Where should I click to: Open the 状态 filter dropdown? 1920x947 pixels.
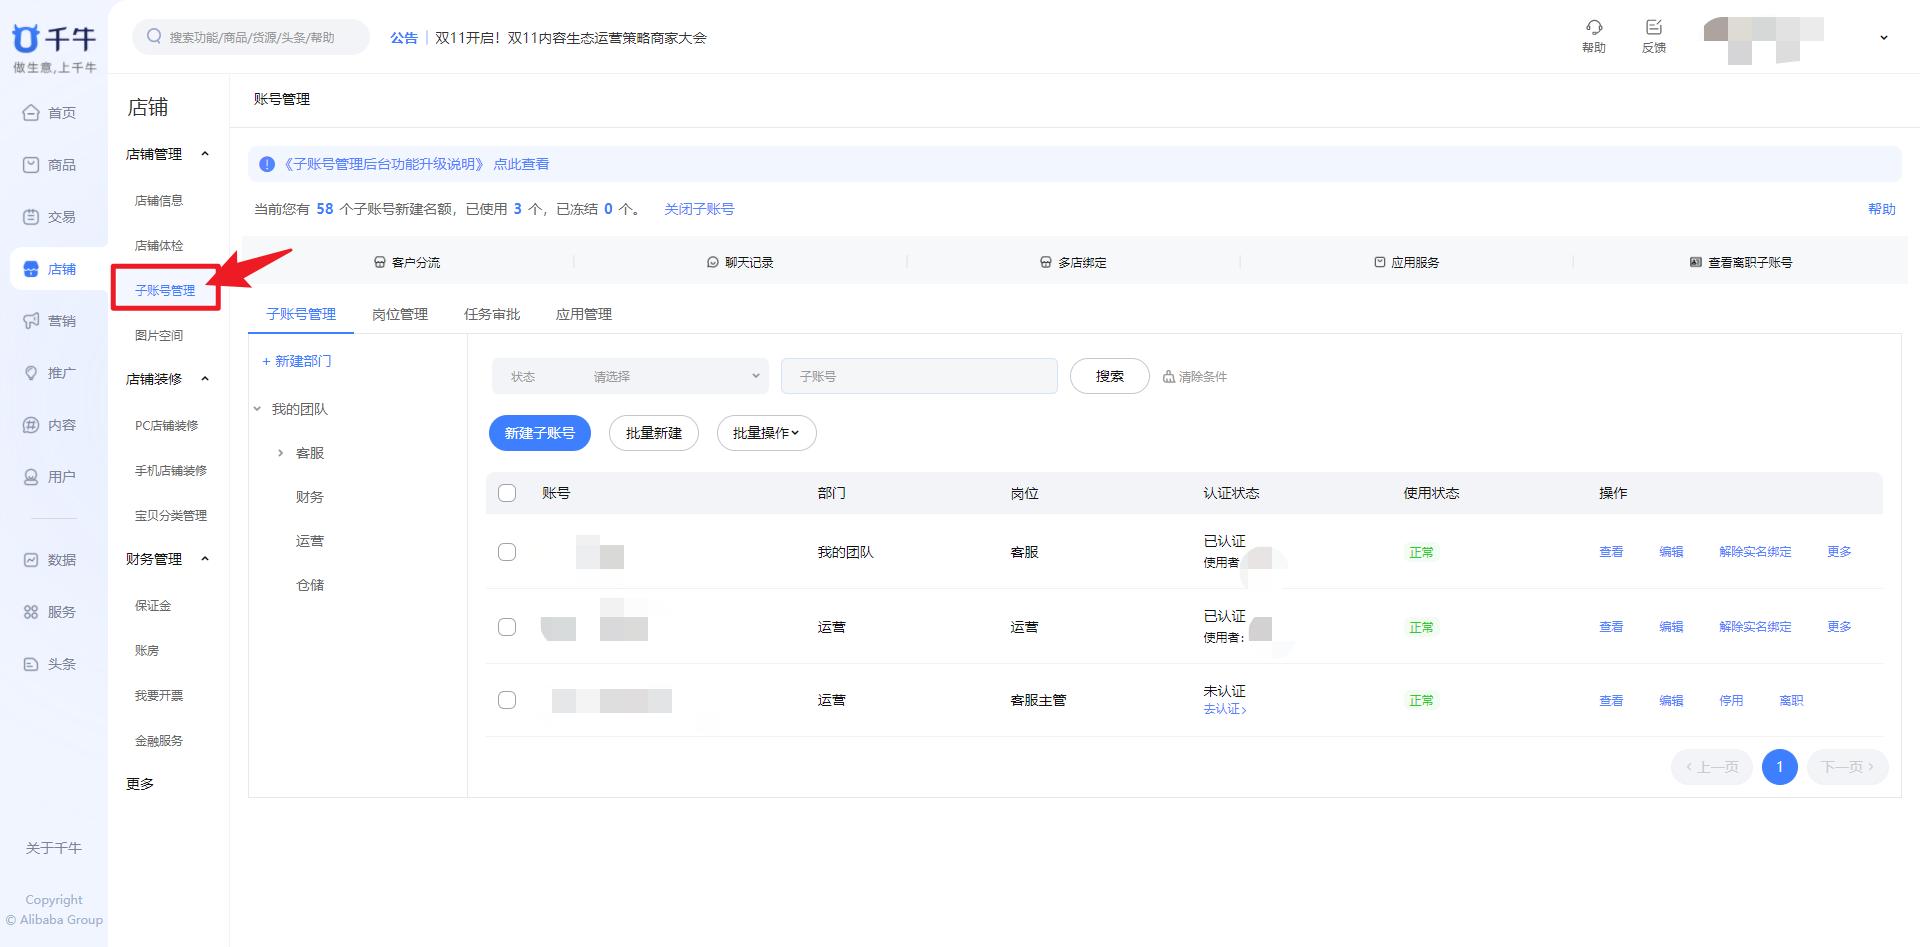(x=630, y=376)
